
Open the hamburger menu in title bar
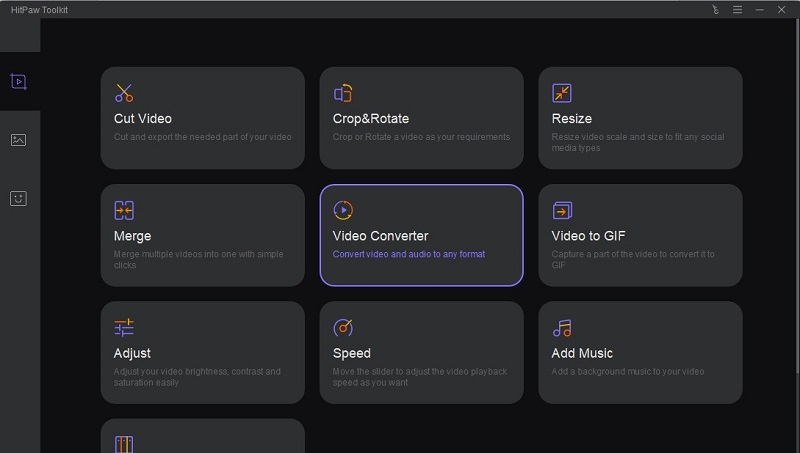click(737, 9)
